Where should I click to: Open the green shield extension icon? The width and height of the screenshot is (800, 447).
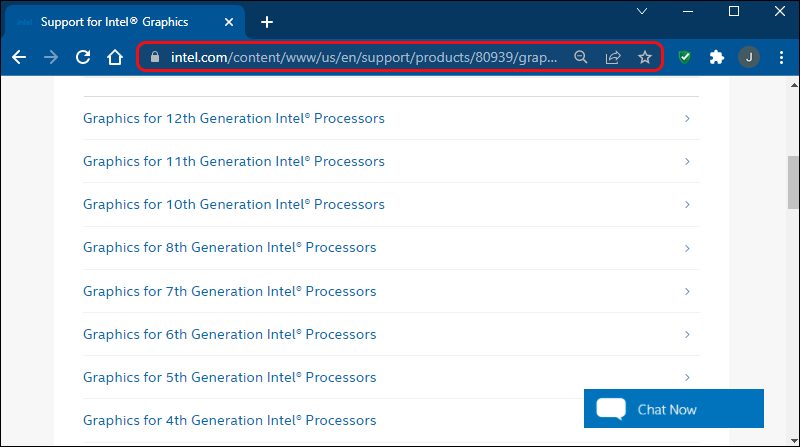click(x=684, y=57)
